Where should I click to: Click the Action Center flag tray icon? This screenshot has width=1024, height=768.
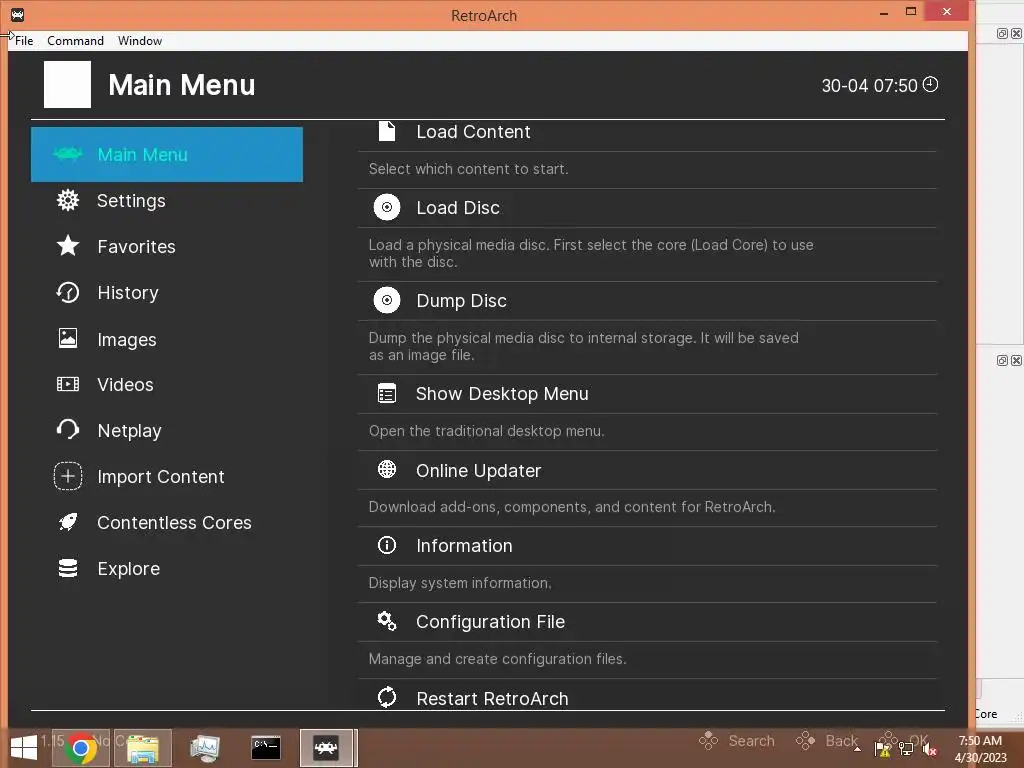coord(882,749)
